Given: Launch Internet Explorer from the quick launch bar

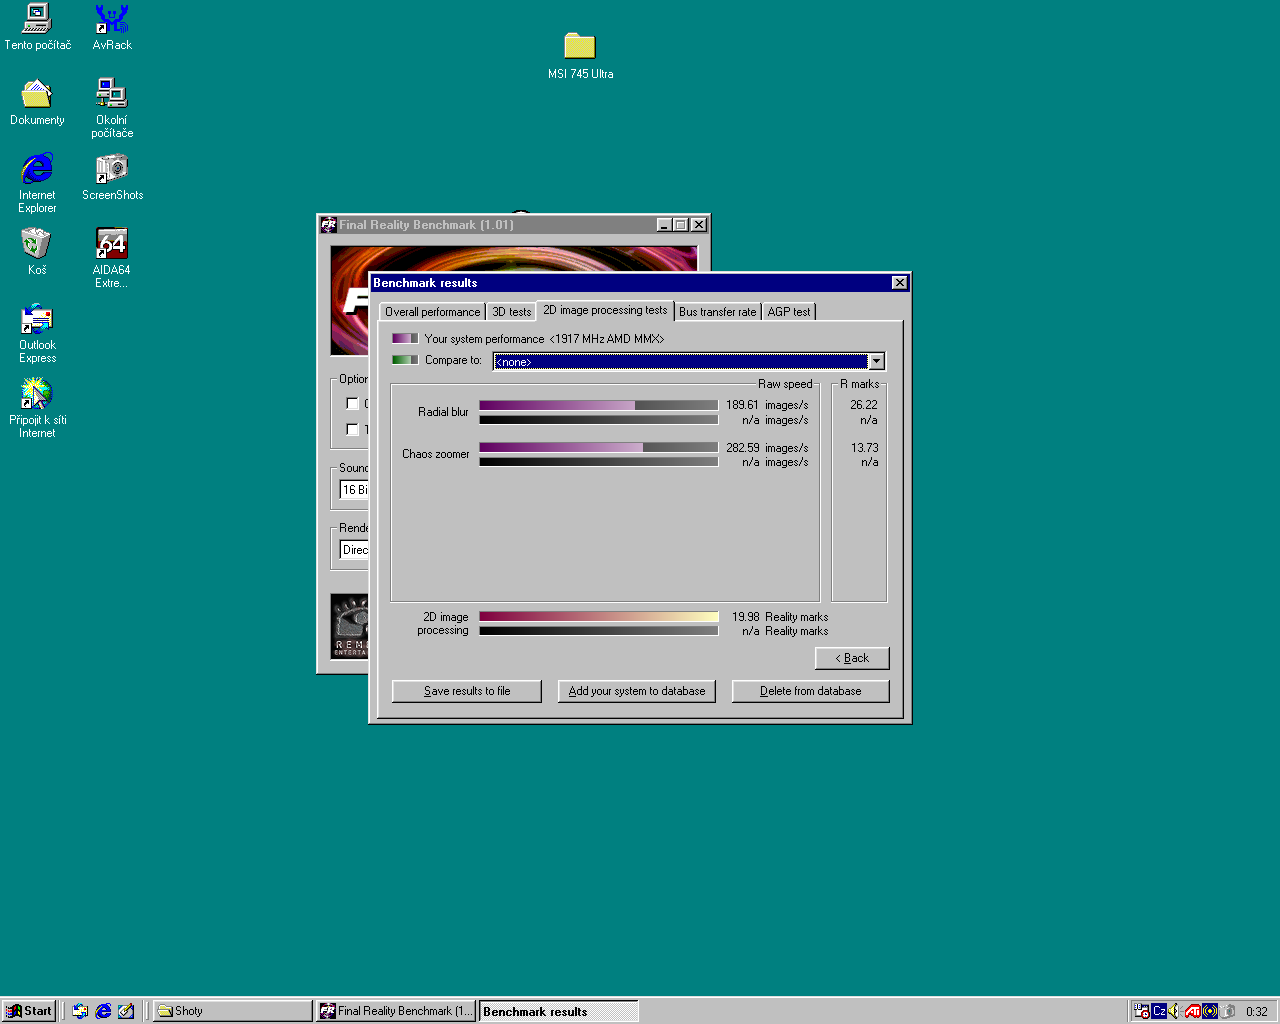Looking at the screenshot, I should (103, 1011).
